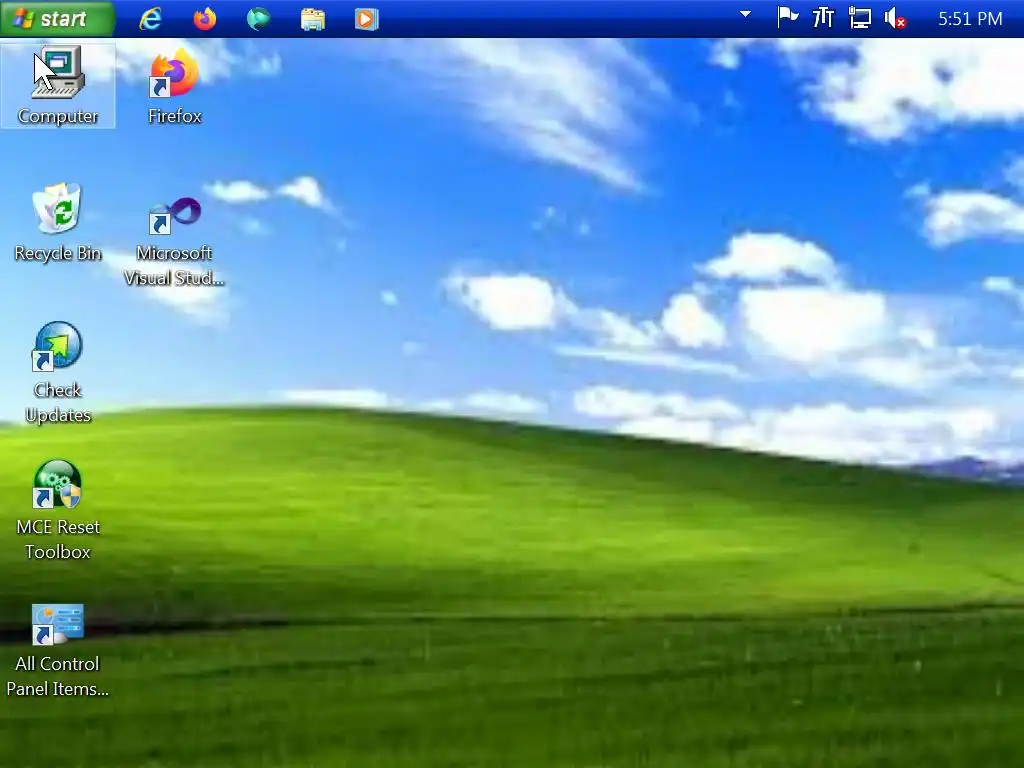Open the Start menu
1024x768 pixels.
[57, 18]
